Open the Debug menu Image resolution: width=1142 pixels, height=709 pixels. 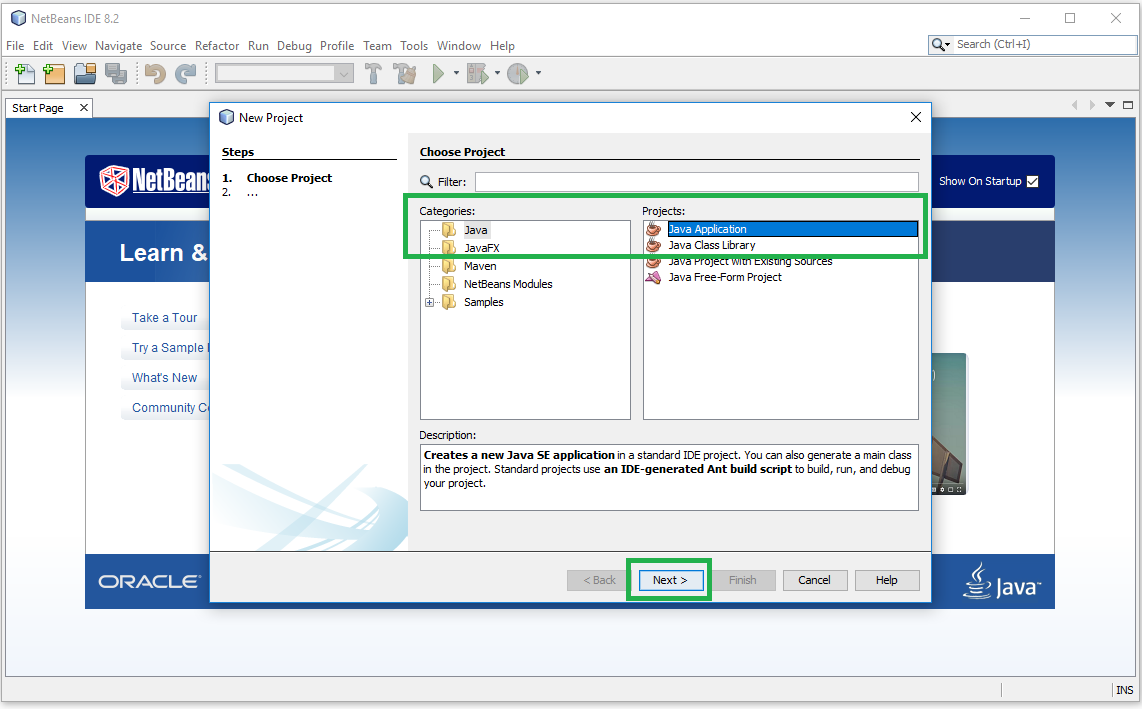click(294, 46)
